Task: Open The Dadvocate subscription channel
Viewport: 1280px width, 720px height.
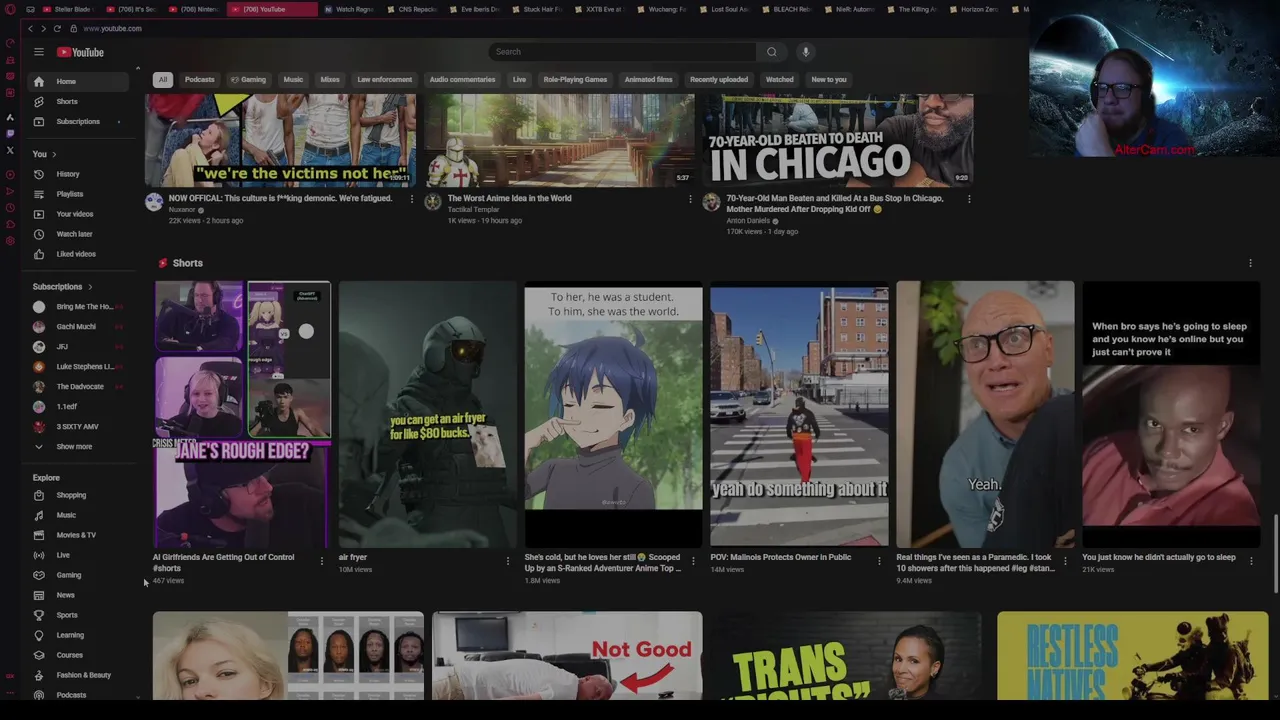Action: (78, 386)
